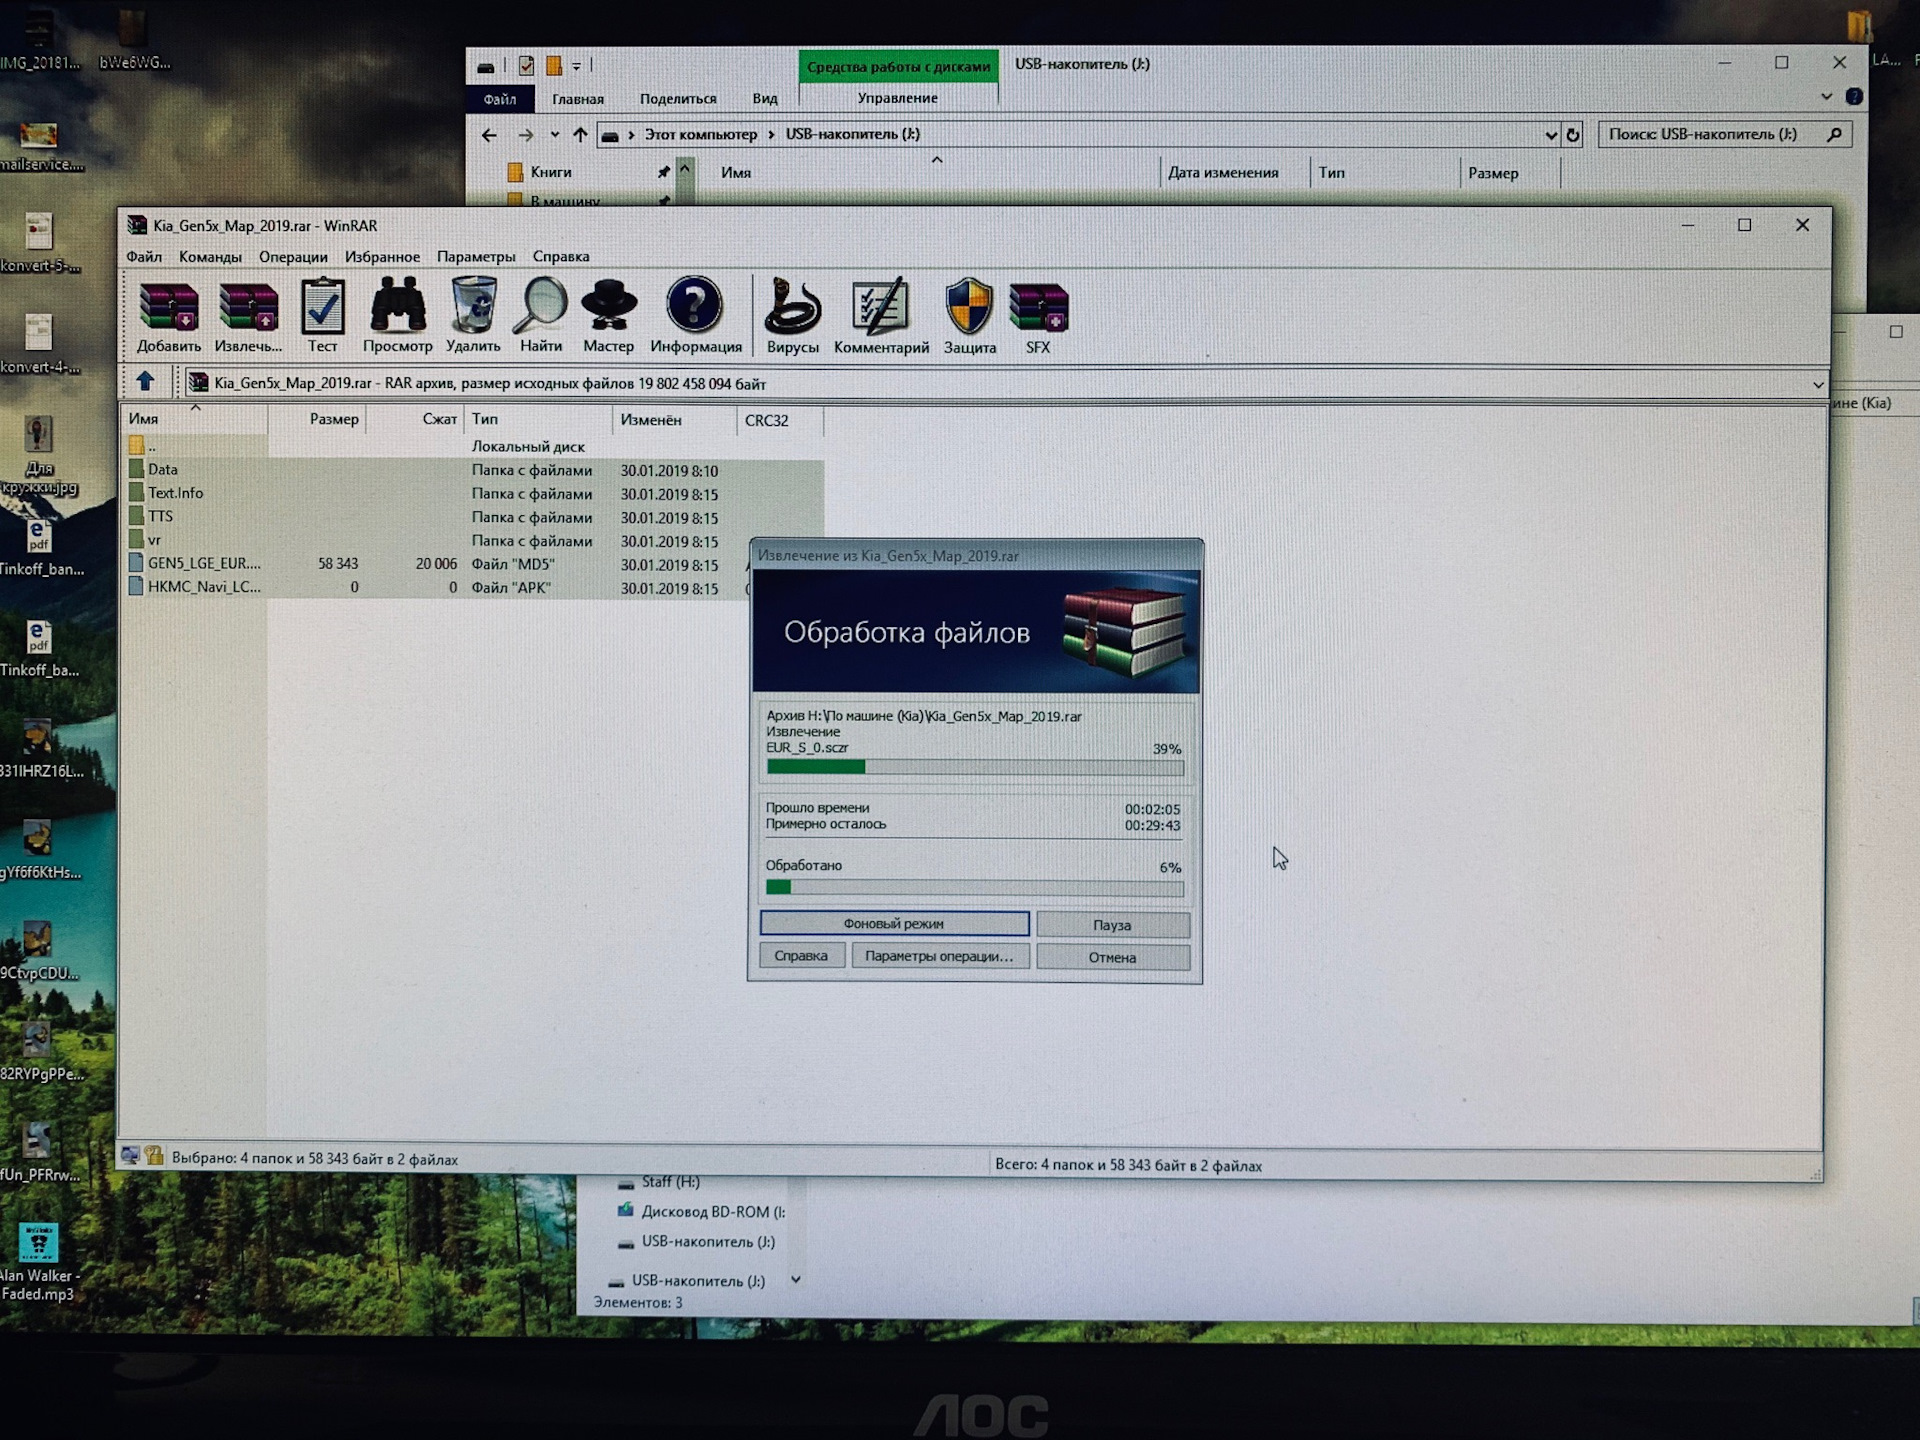
Task: Sort by Имя column in WinRAR
Action: tap(195, 419)
